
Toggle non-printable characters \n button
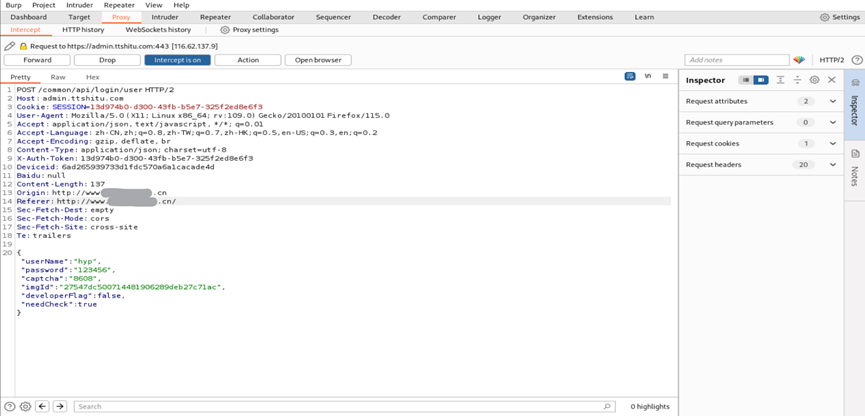(x=648, y=76)
